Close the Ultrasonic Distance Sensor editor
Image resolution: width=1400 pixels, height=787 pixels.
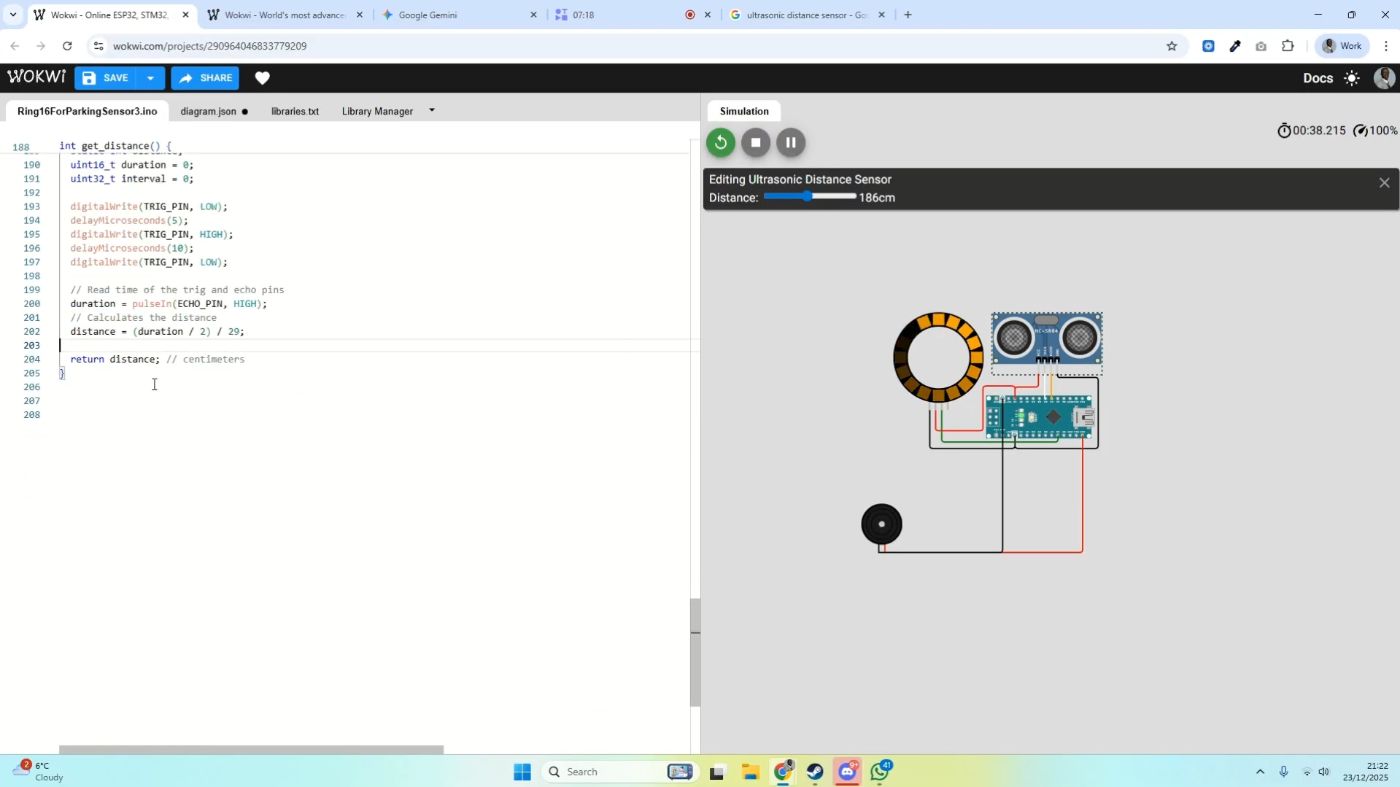pos(1384,182)
